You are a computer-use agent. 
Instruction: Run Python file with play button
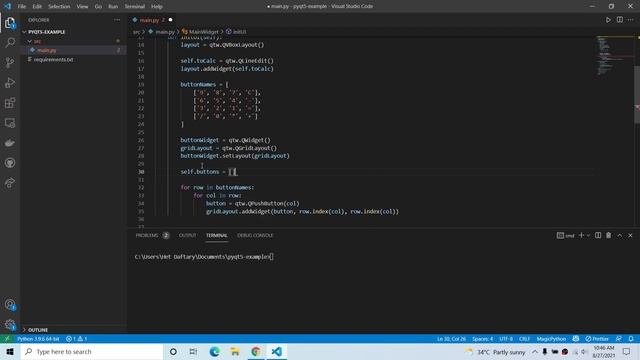pos(608,20)
